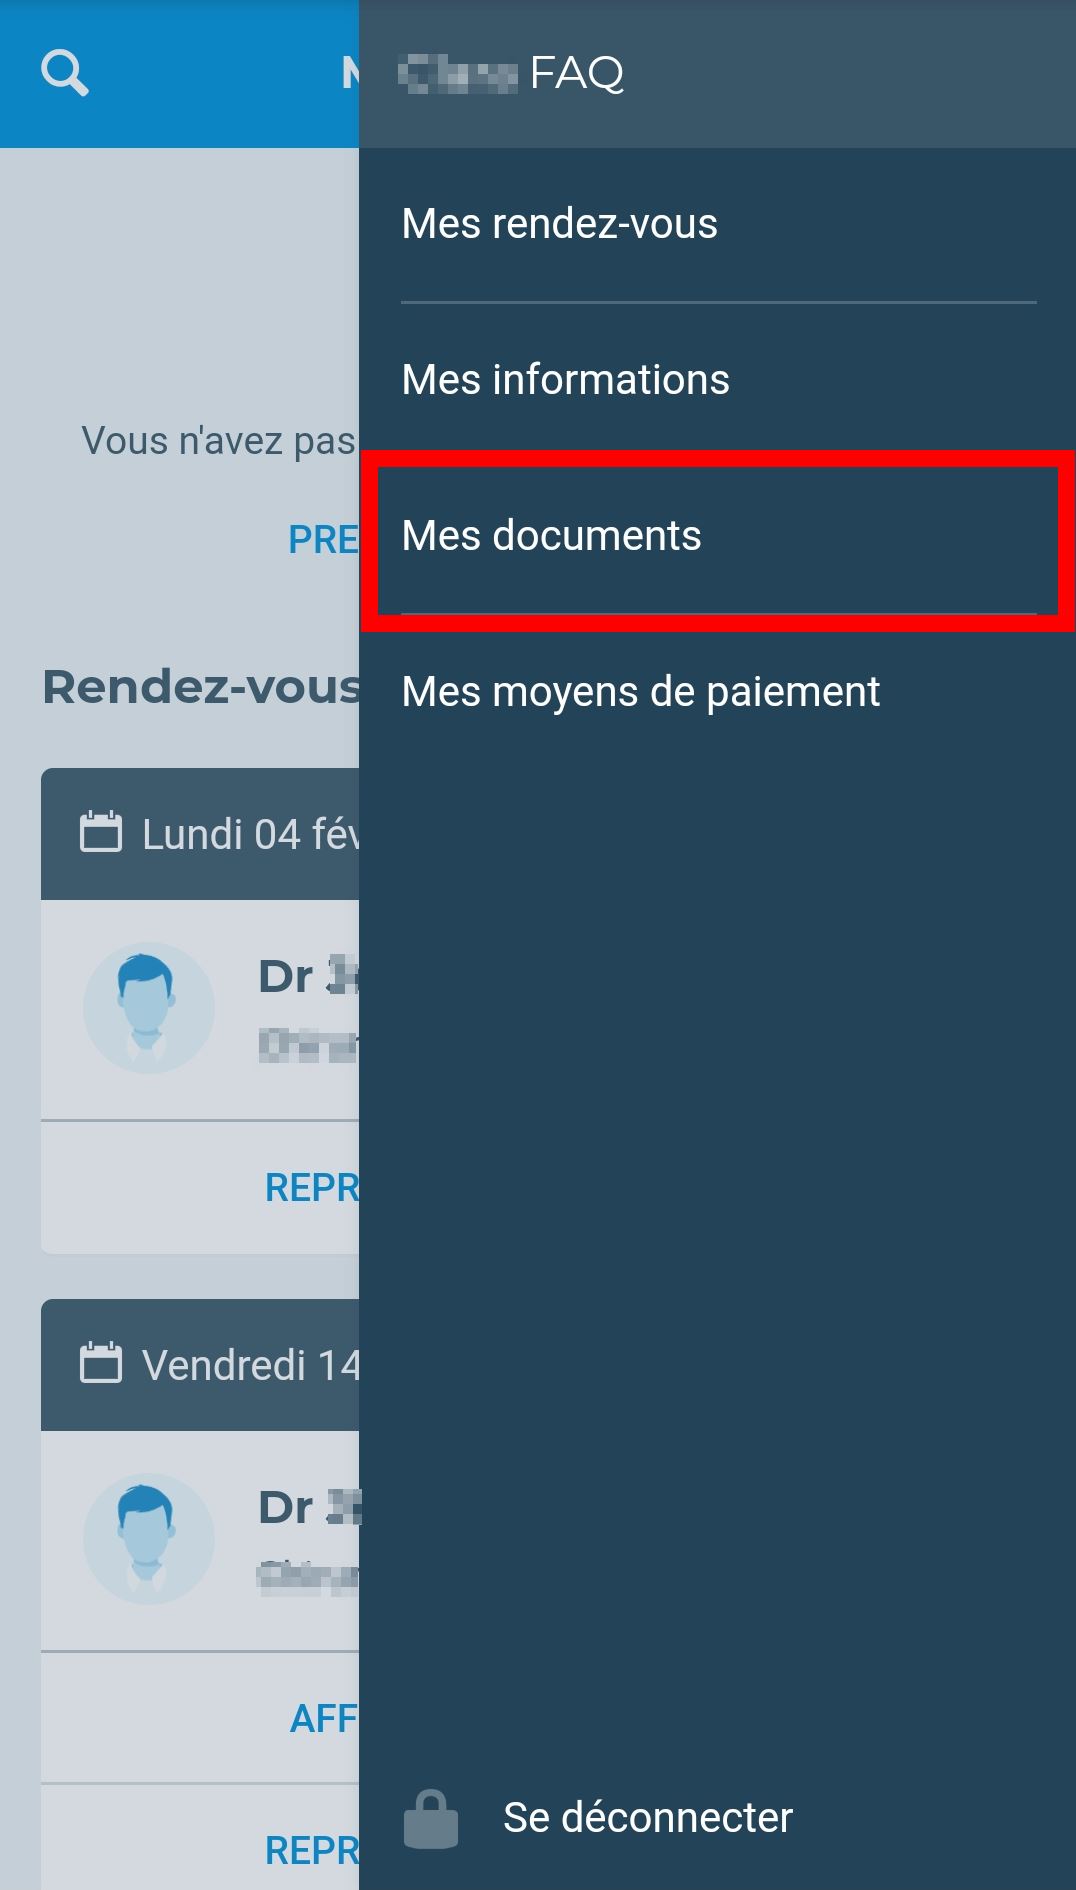
Task: Click the Dr name in the Lundi appointment
Action: (x=308, y=976)
